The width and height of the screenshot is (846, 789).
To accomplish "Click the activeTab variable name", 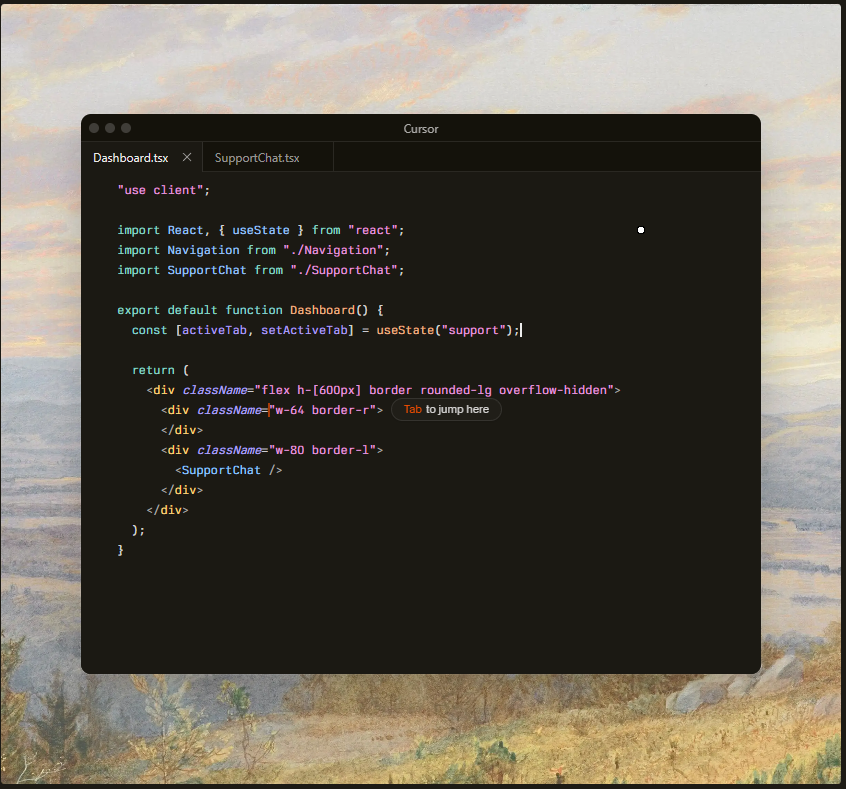I will tap(214, 330).
